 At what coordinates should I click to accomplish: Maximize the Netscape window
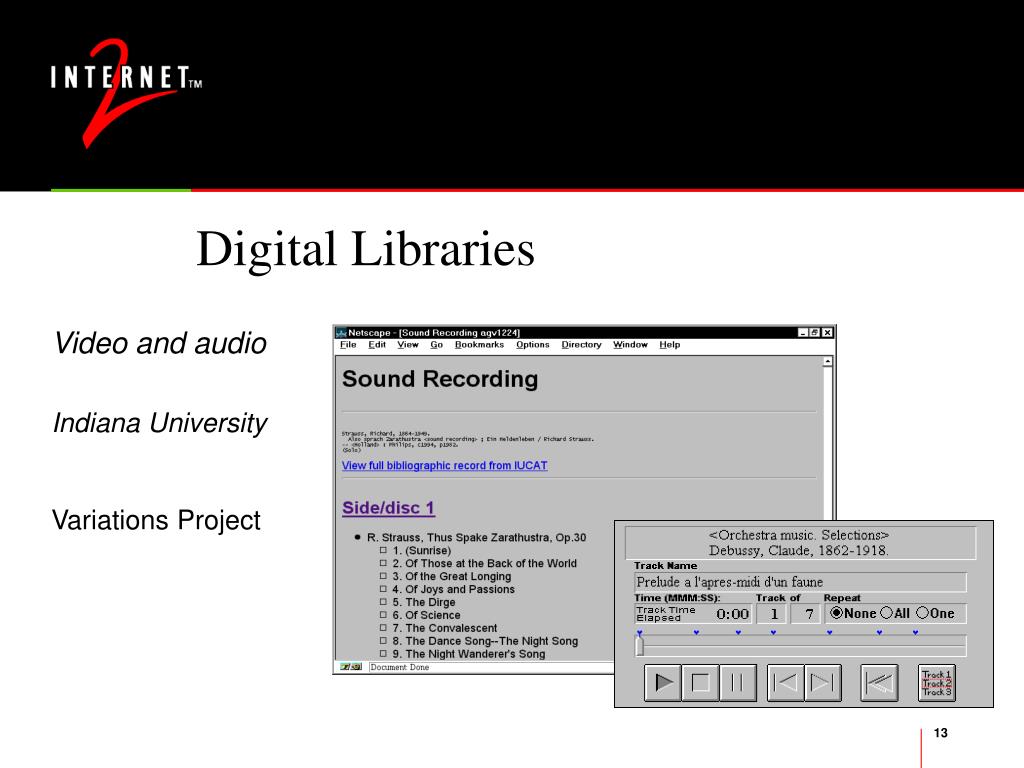click(x=814, y=333)
